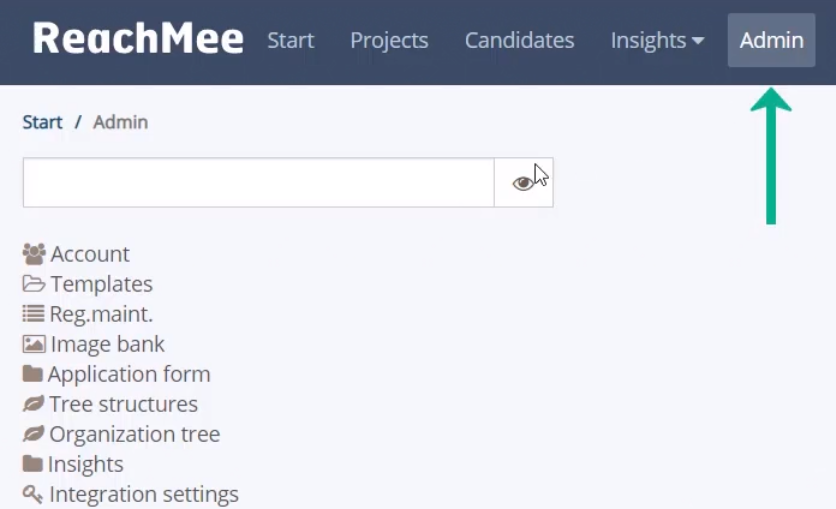This screenshot has width=836, height=509.
Task: Click the Integration settings key icon
Action: click(x=33, y=494)
